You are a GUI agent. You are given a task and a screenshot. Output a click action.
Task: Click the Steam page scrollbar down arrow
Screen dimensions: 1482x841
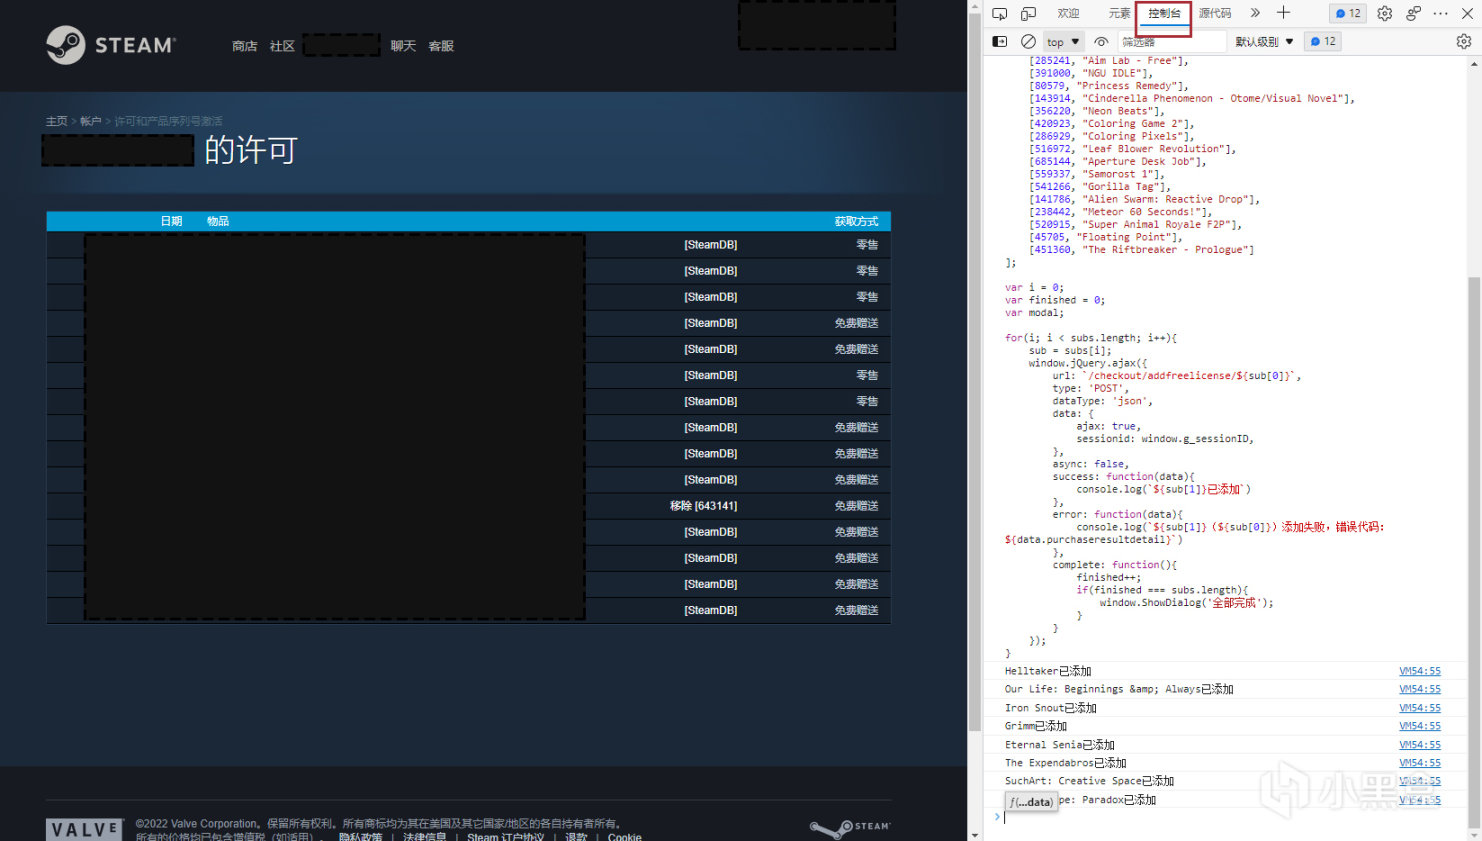point(975,834)
